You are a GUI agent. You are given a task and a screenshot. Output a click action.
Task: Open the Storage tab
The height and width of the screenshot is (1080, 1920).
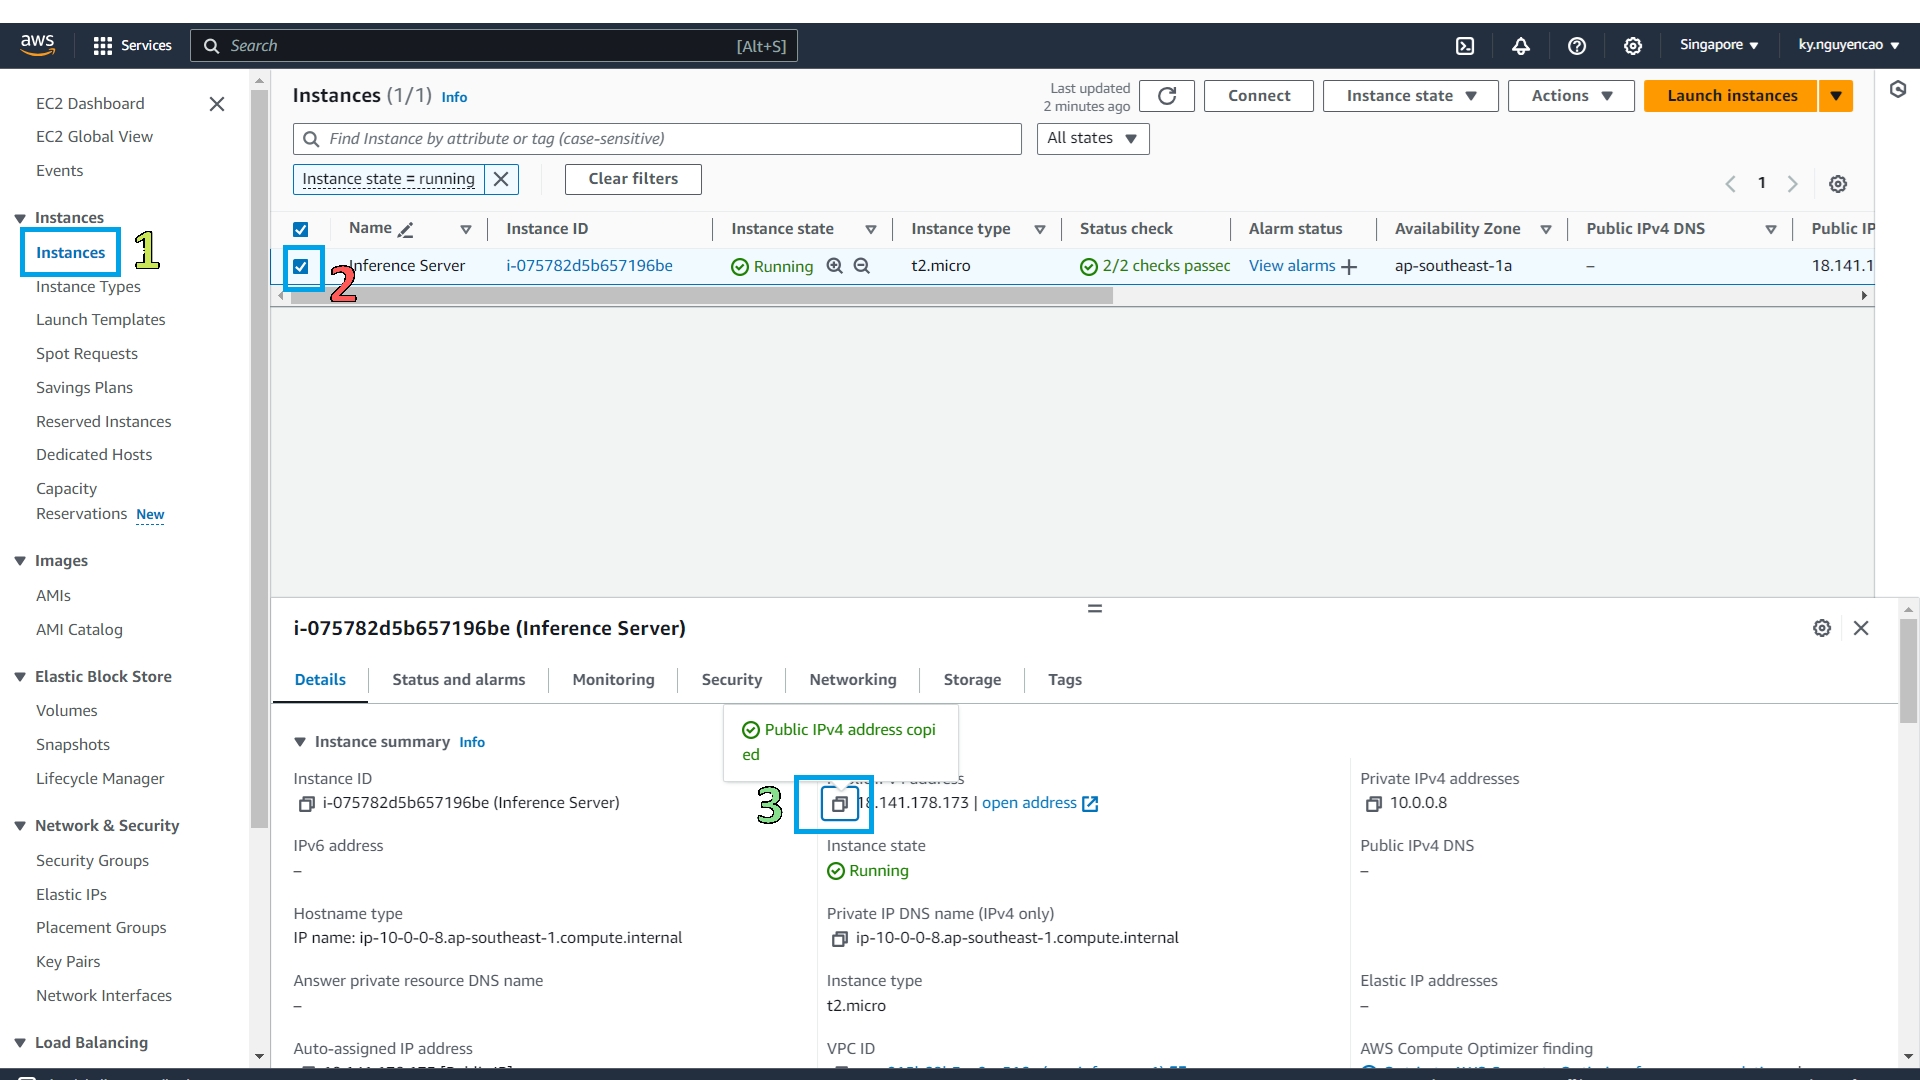pos(972,680)
